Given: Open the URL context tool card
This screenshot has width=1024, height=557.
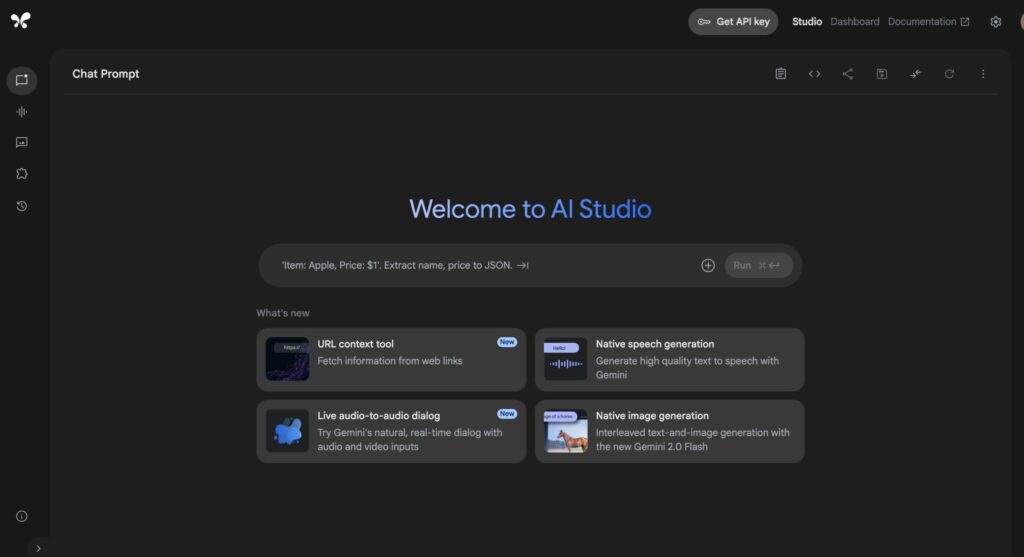Looking at the screenshot, I should tap(391, 360).
